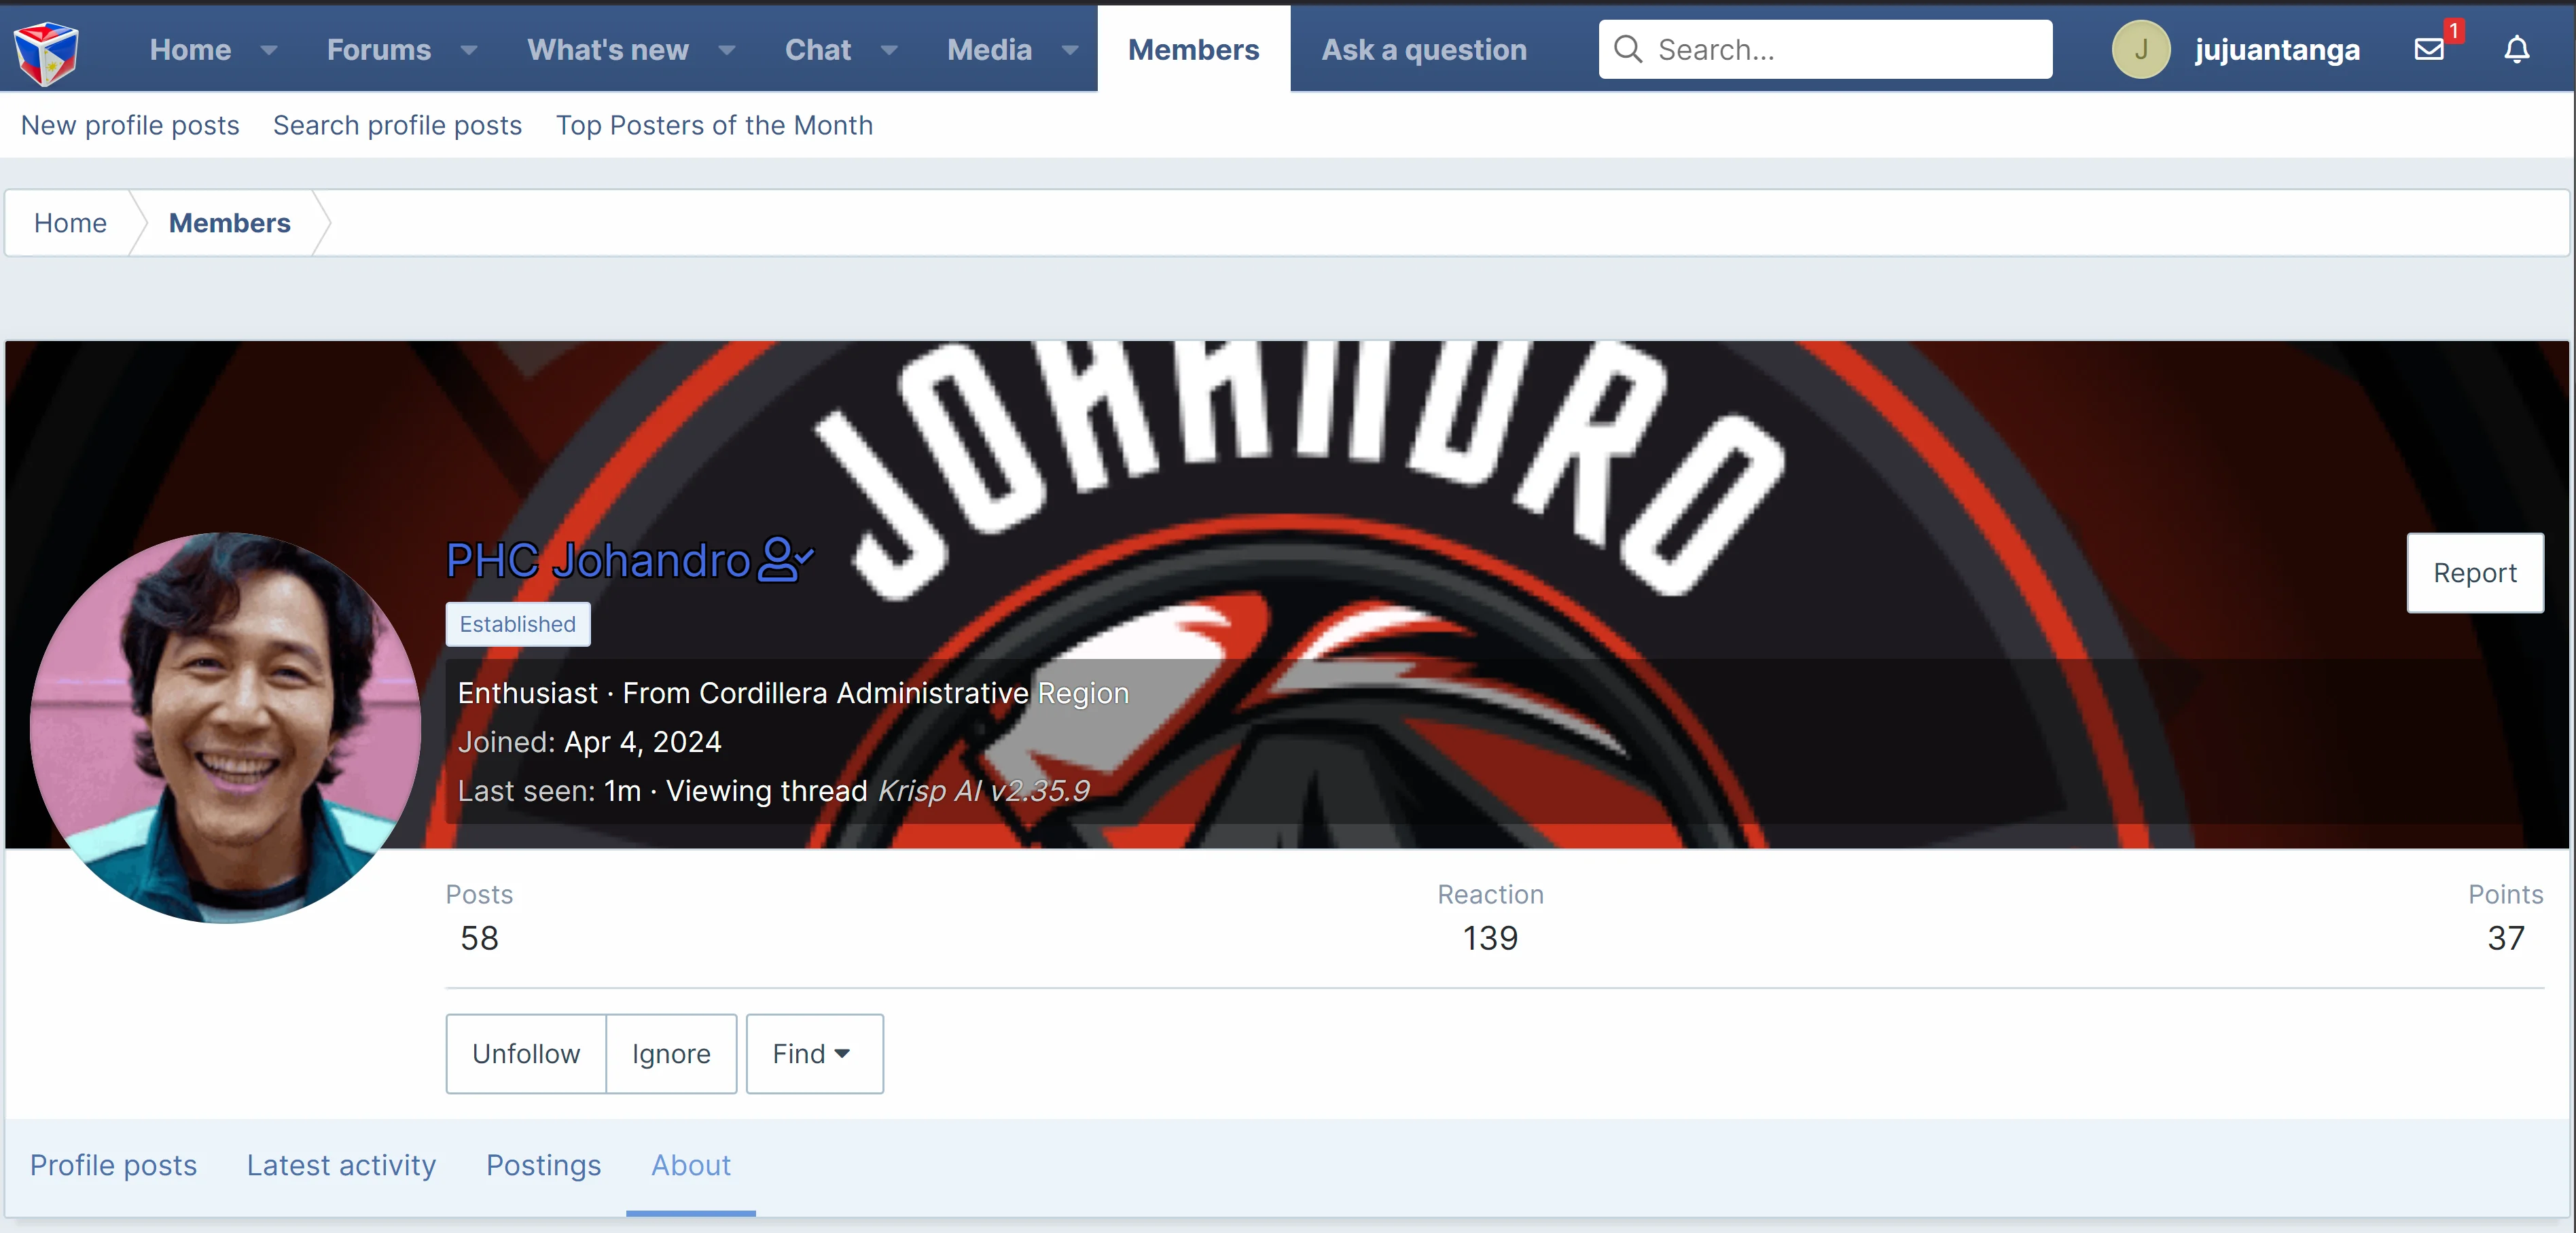Click the Established badge
This screenshot has width=2576, height=1233.
[518, 624]
